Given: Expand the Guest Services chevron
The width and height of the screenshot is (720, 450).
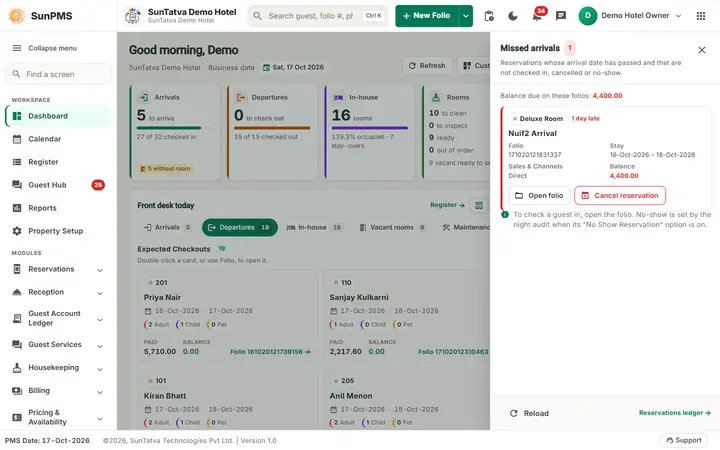Looking at the screenshot, I should [x=100, y=346].
